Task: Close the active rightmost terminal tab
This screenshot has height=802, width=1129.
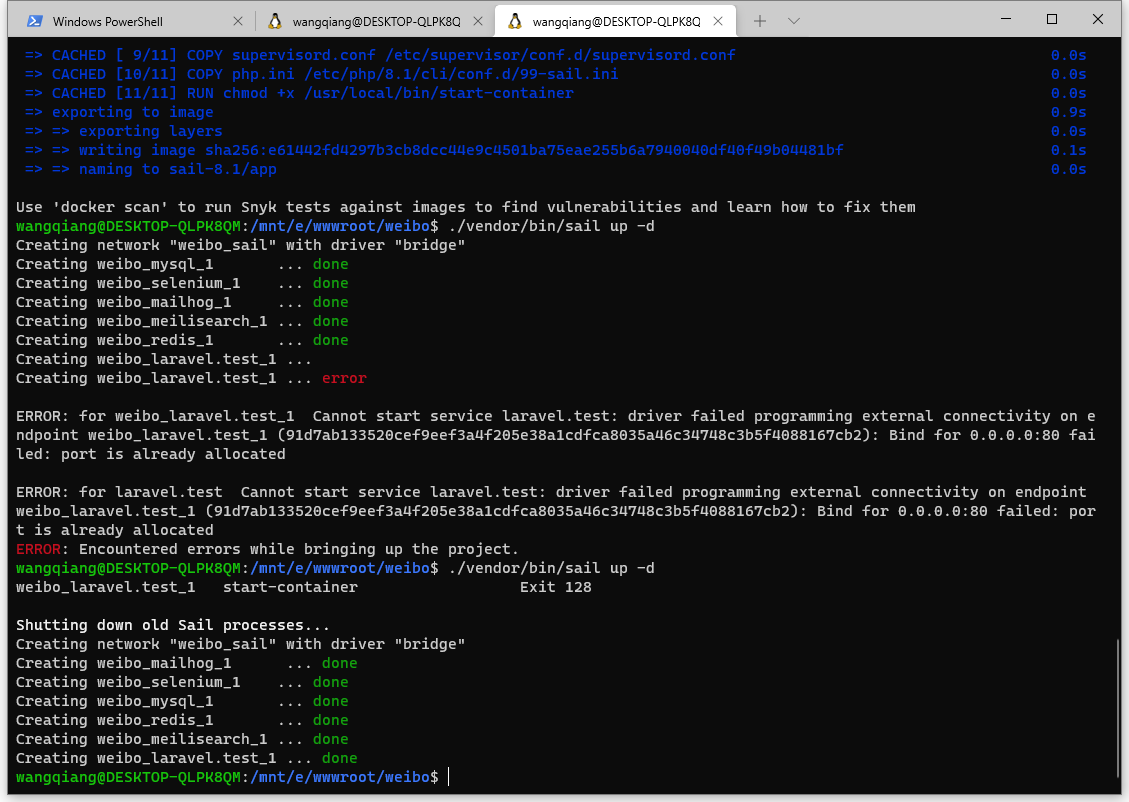Action: [x=718, y=21]
